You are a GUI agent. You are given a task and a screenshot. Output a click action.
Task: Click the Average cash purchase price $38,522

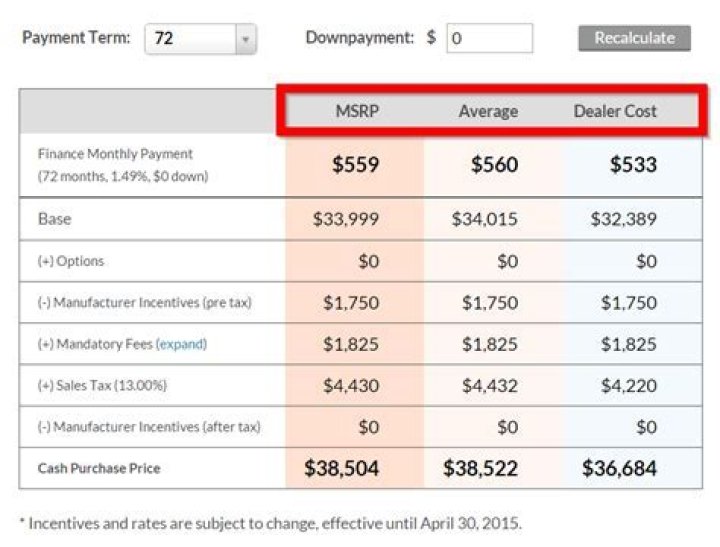pos(480,468)
